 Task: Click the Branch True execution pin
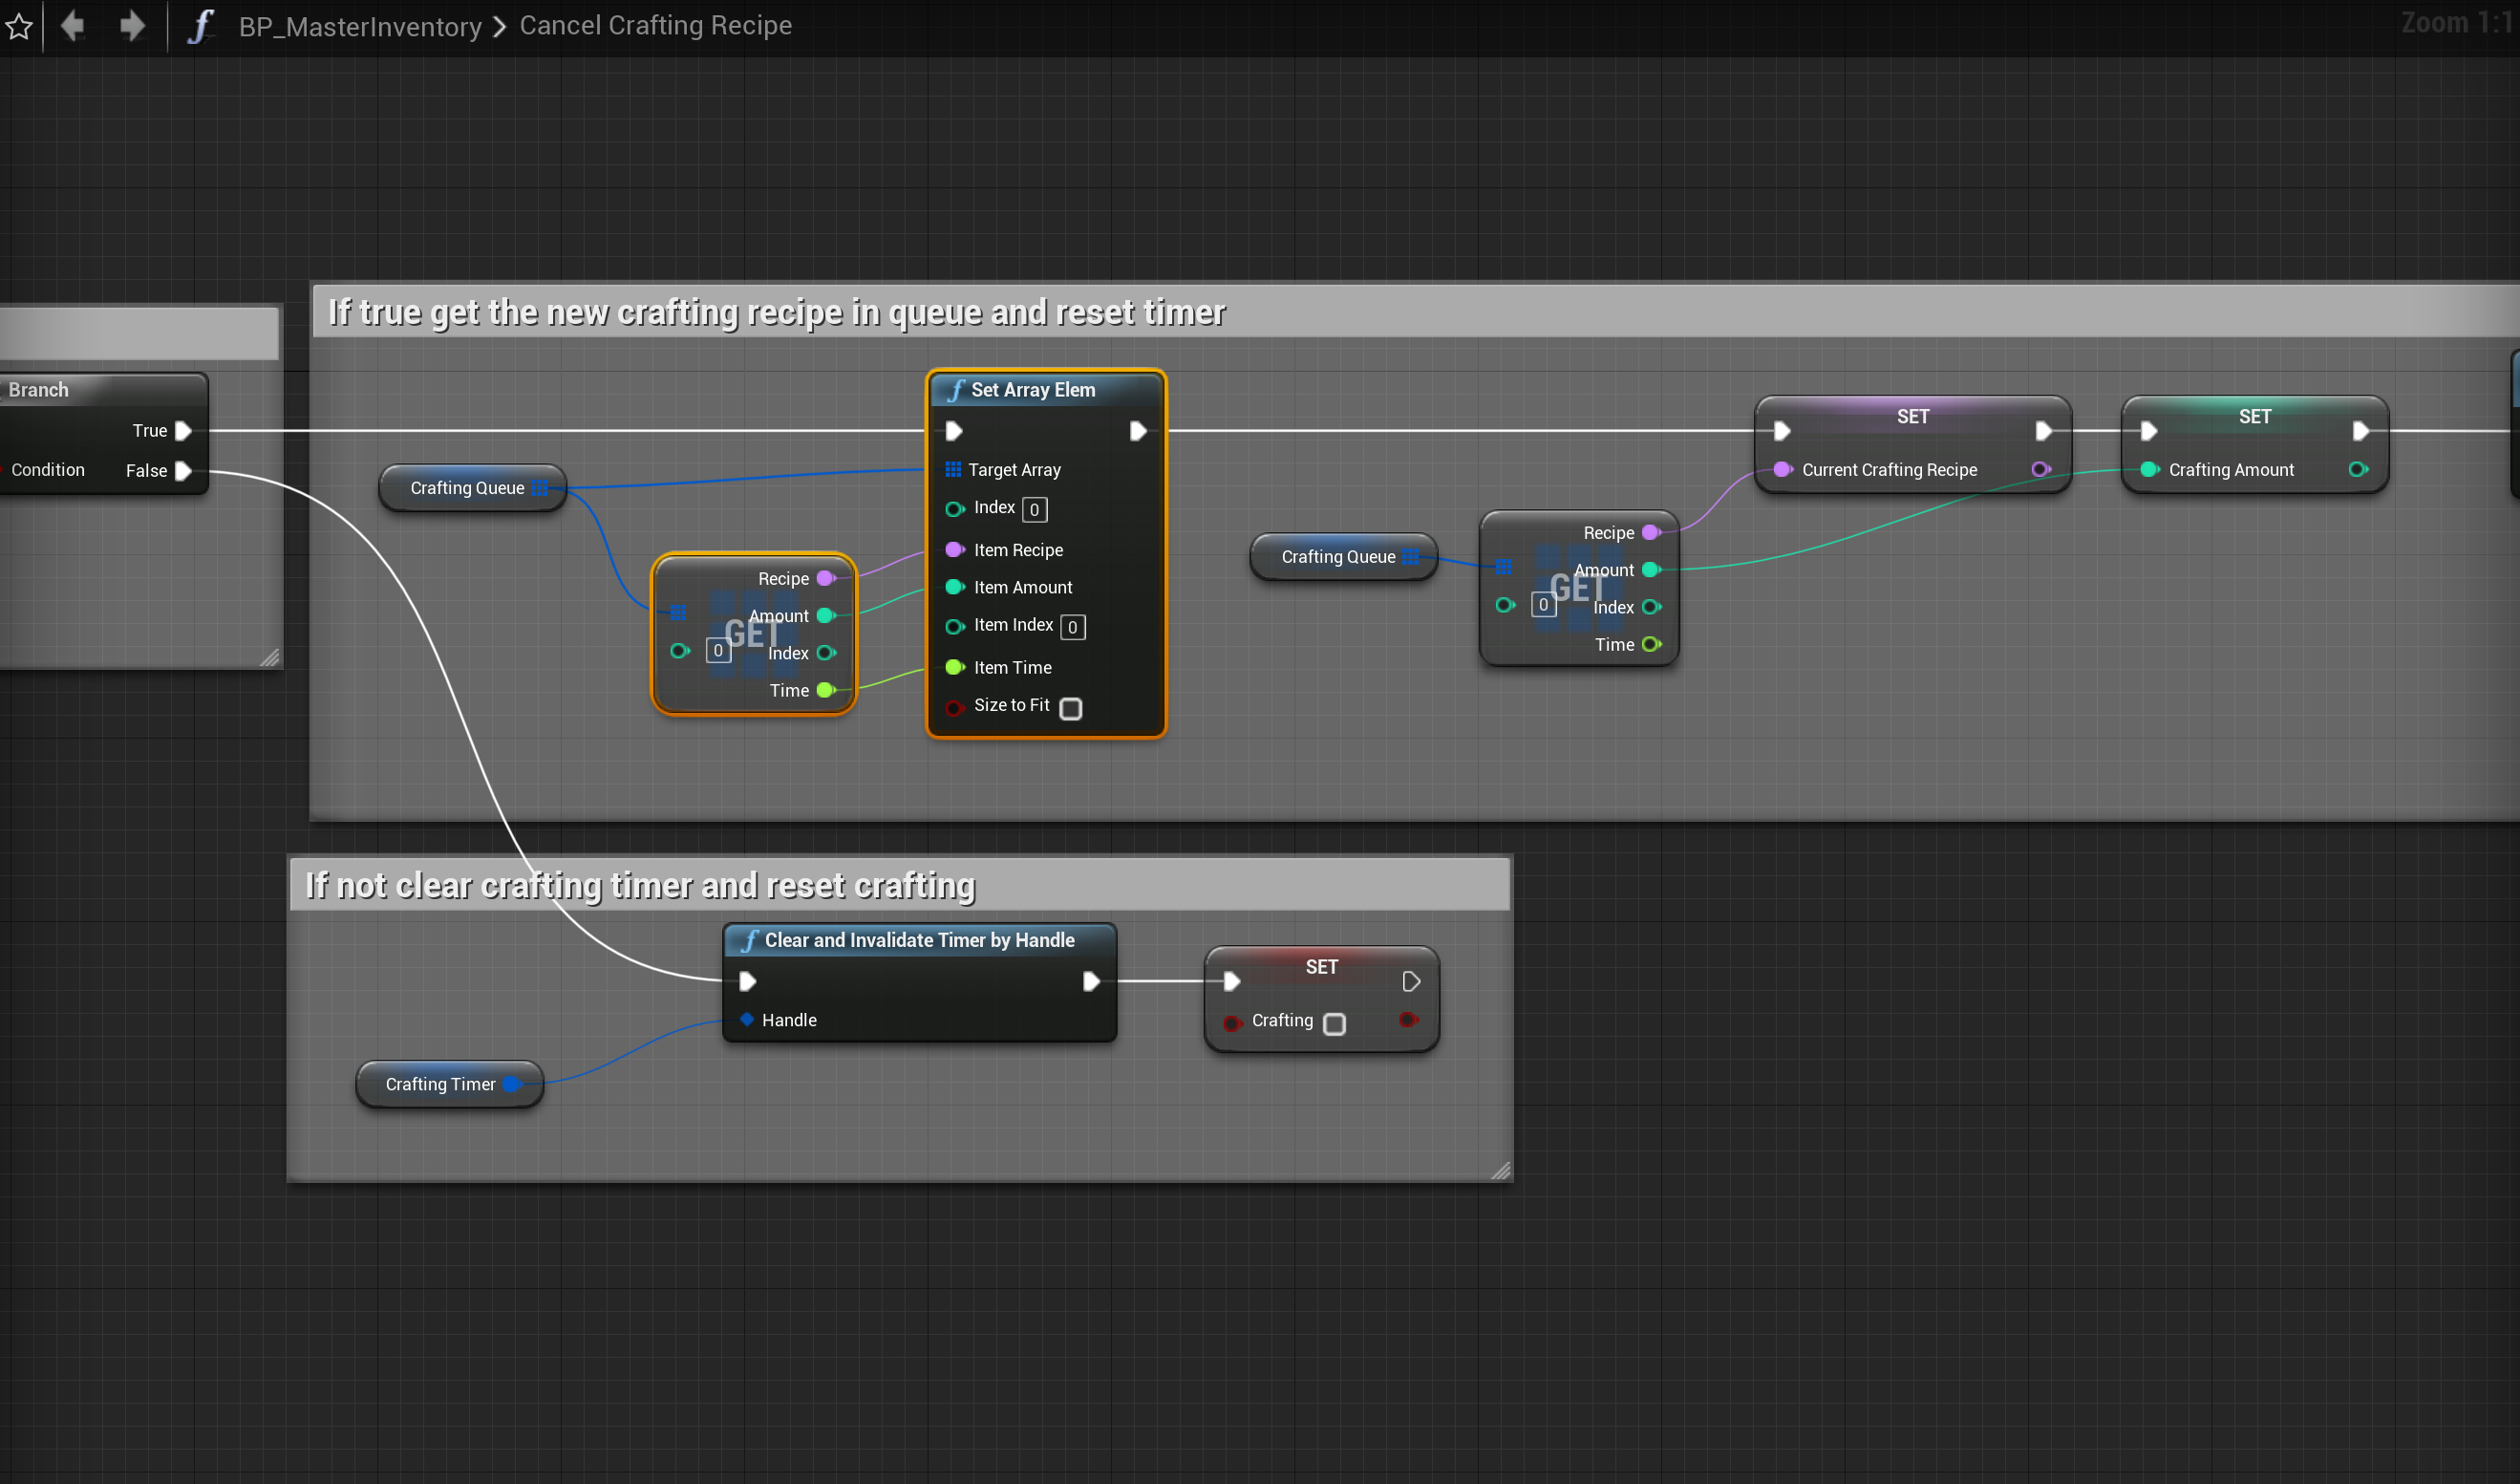(183, 431)
